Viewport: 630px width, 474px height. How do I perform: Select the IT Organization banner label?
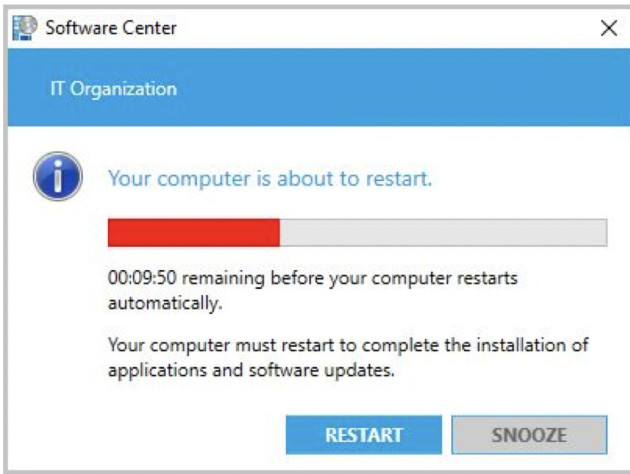[x=113, y=89]
